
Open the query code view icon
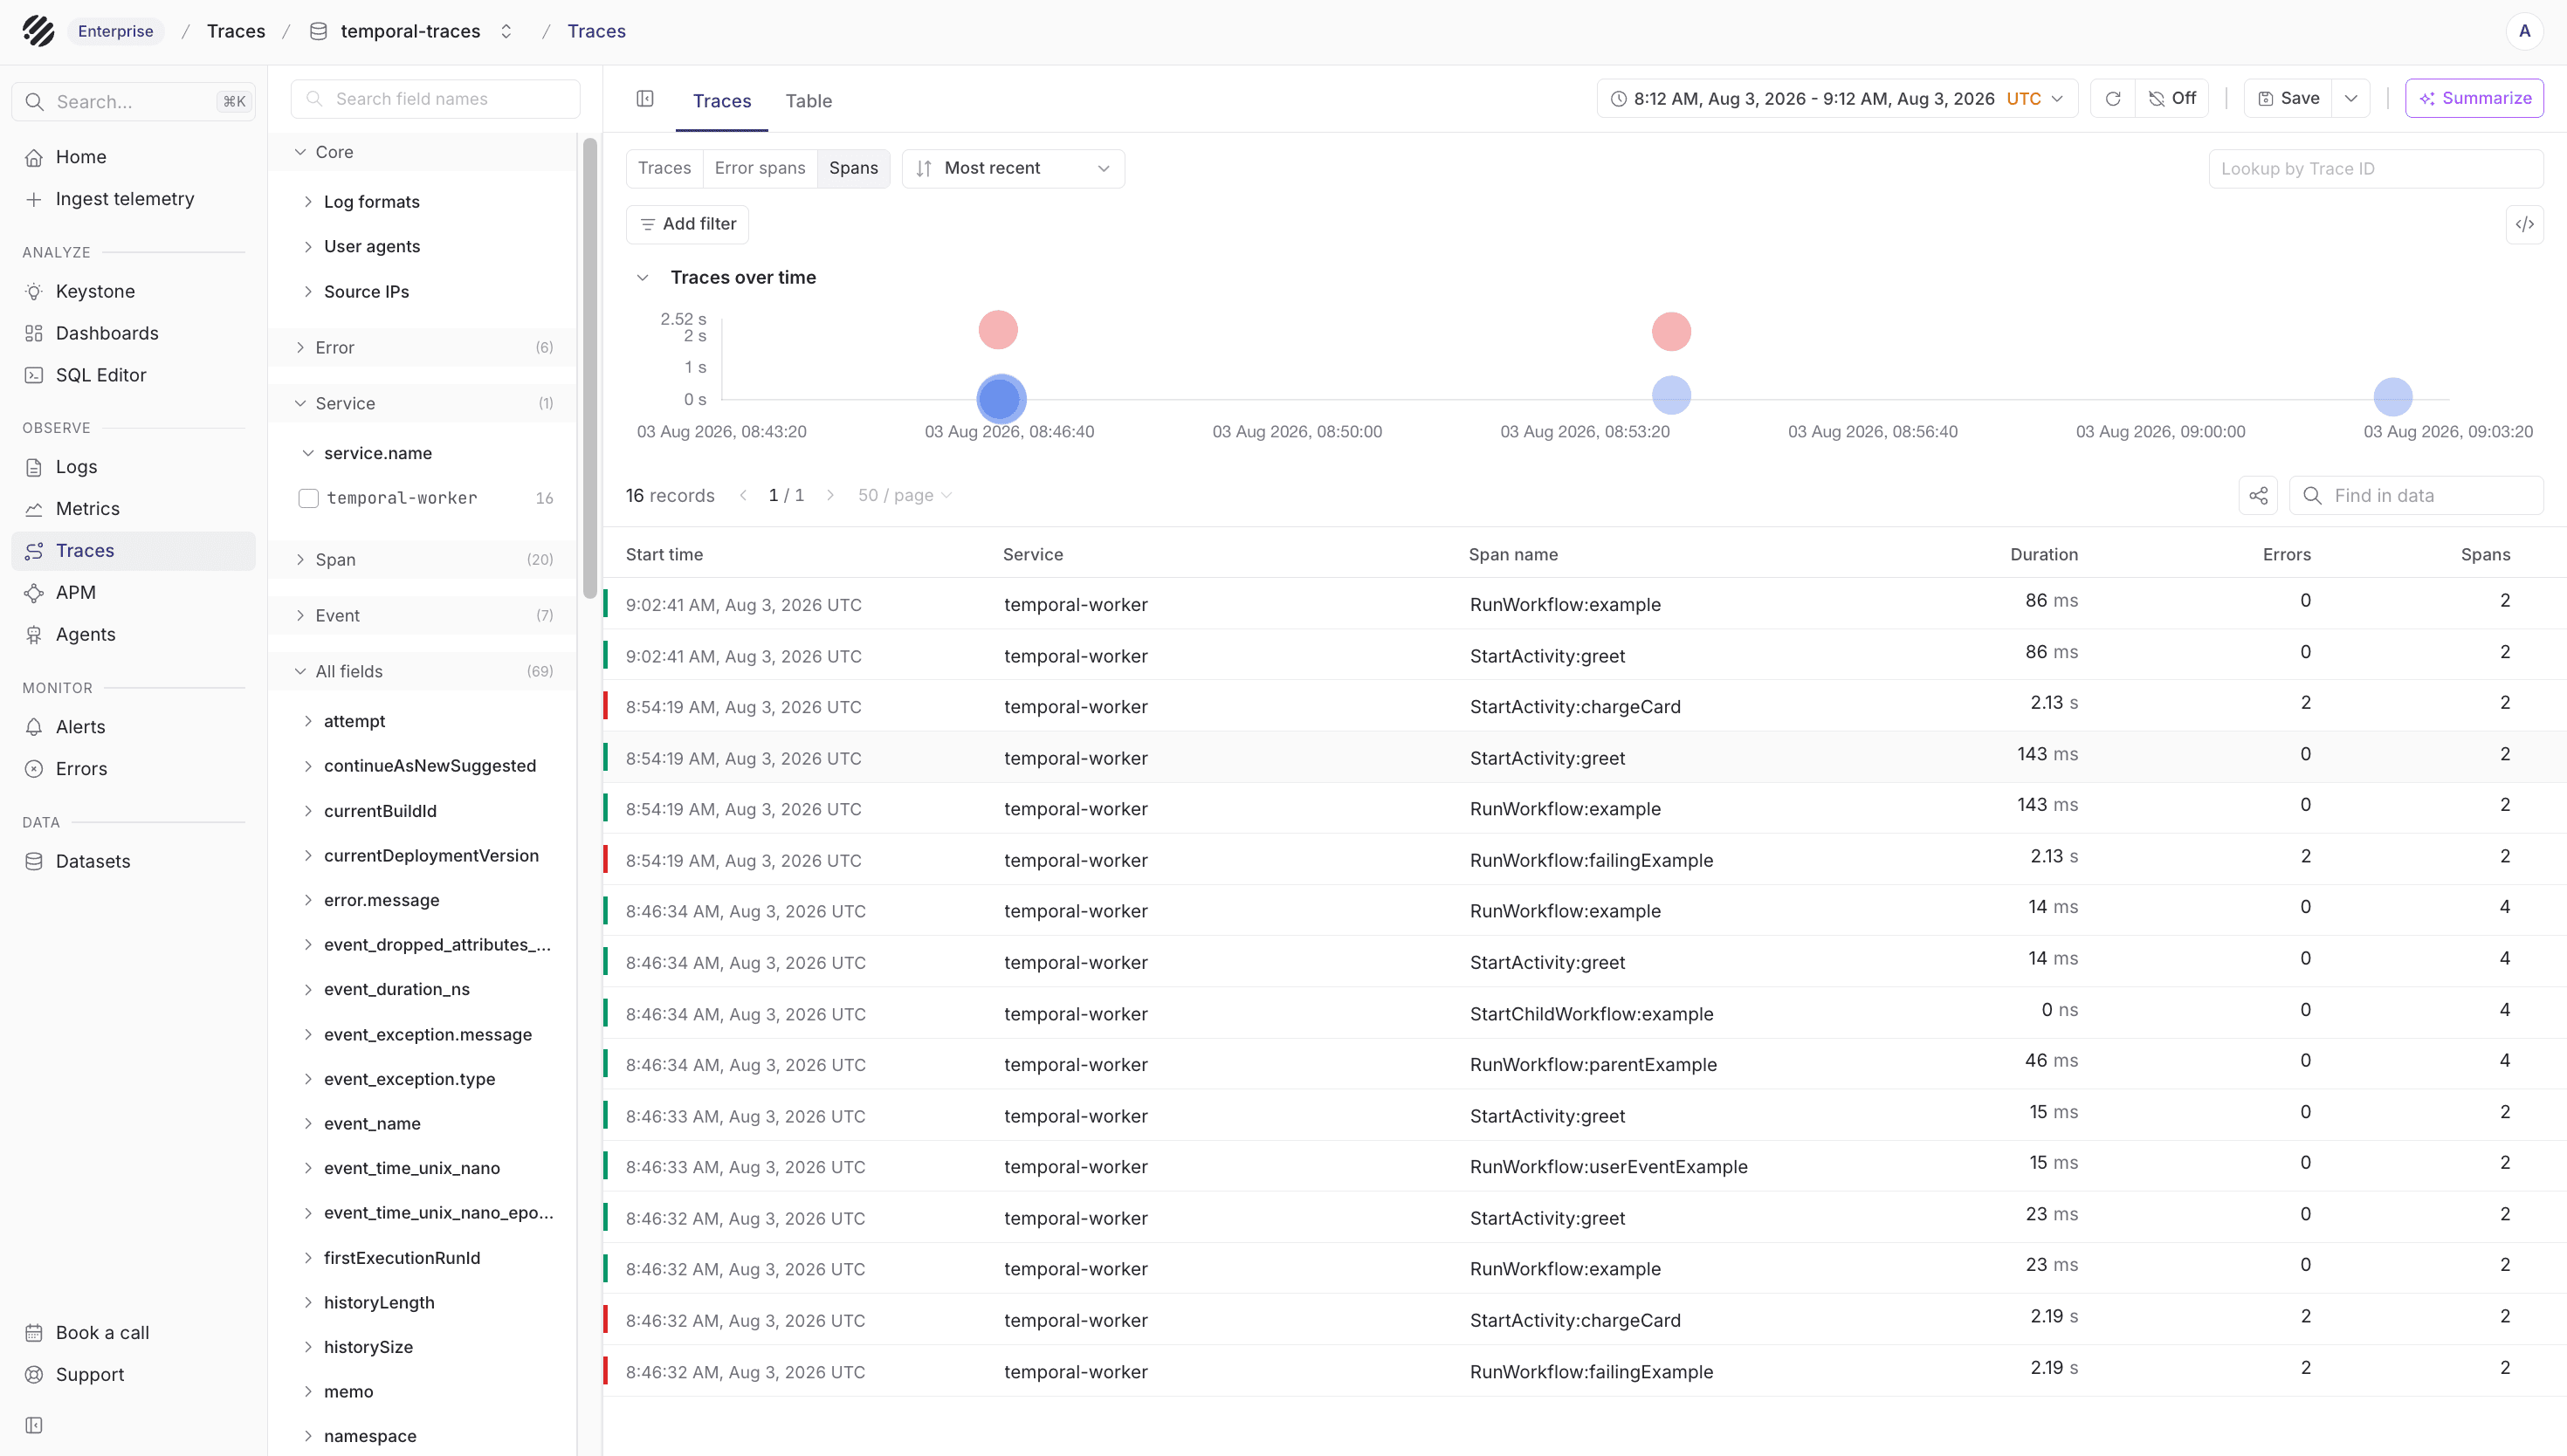[x=2525, y=224]
